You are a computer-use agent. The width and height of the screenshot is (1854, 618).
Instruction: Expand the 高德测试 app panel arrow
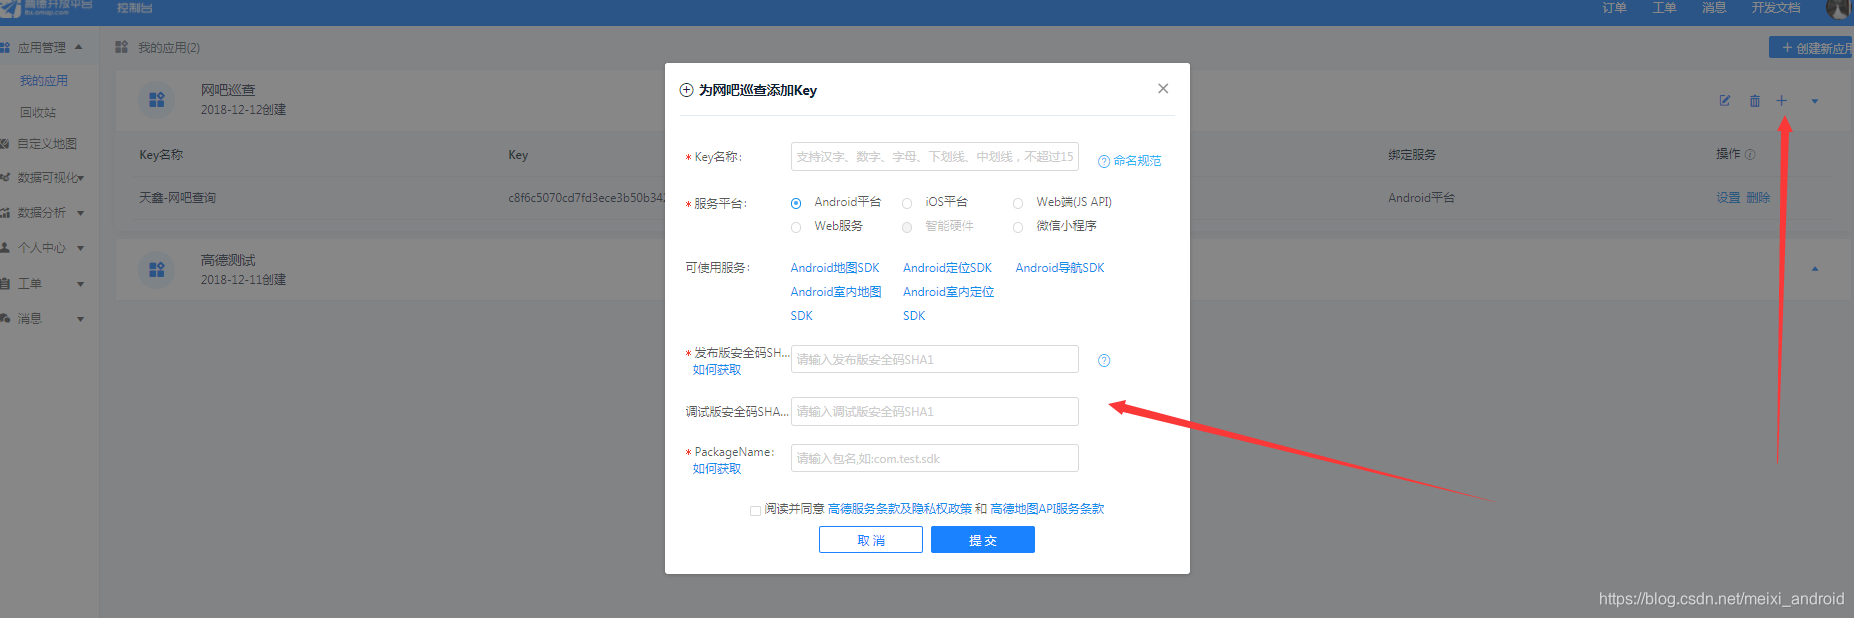tap(1815, 269)
